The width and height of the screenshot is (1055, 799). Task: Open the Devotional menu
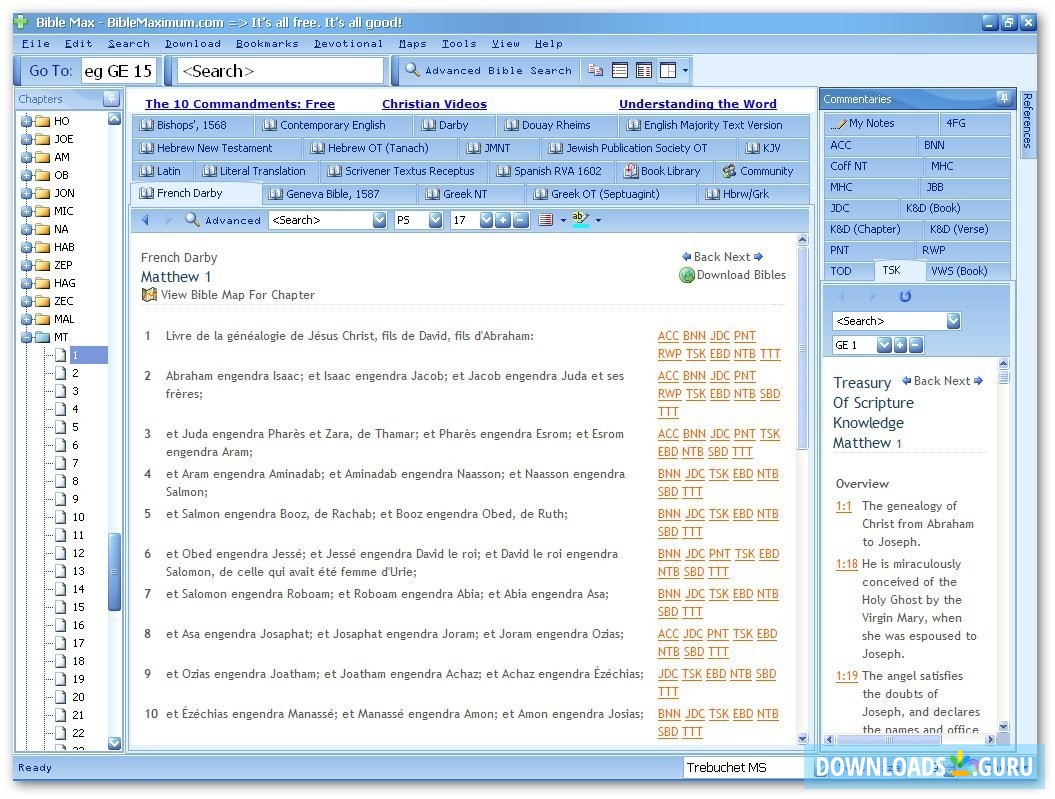348,44
